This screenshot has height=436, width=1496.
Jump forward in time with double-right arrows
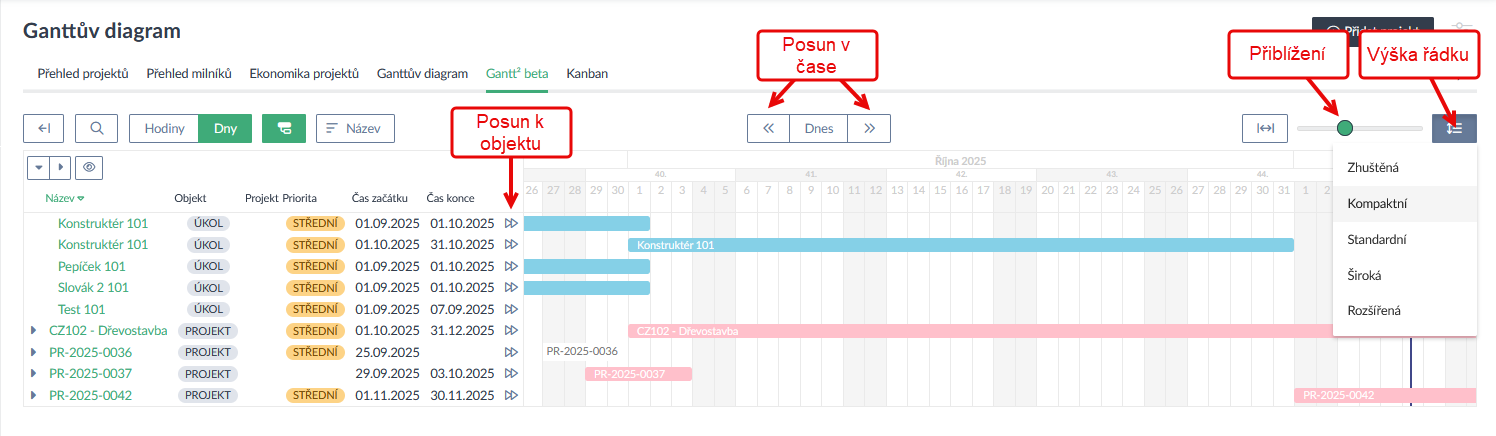tap(869, 128)
